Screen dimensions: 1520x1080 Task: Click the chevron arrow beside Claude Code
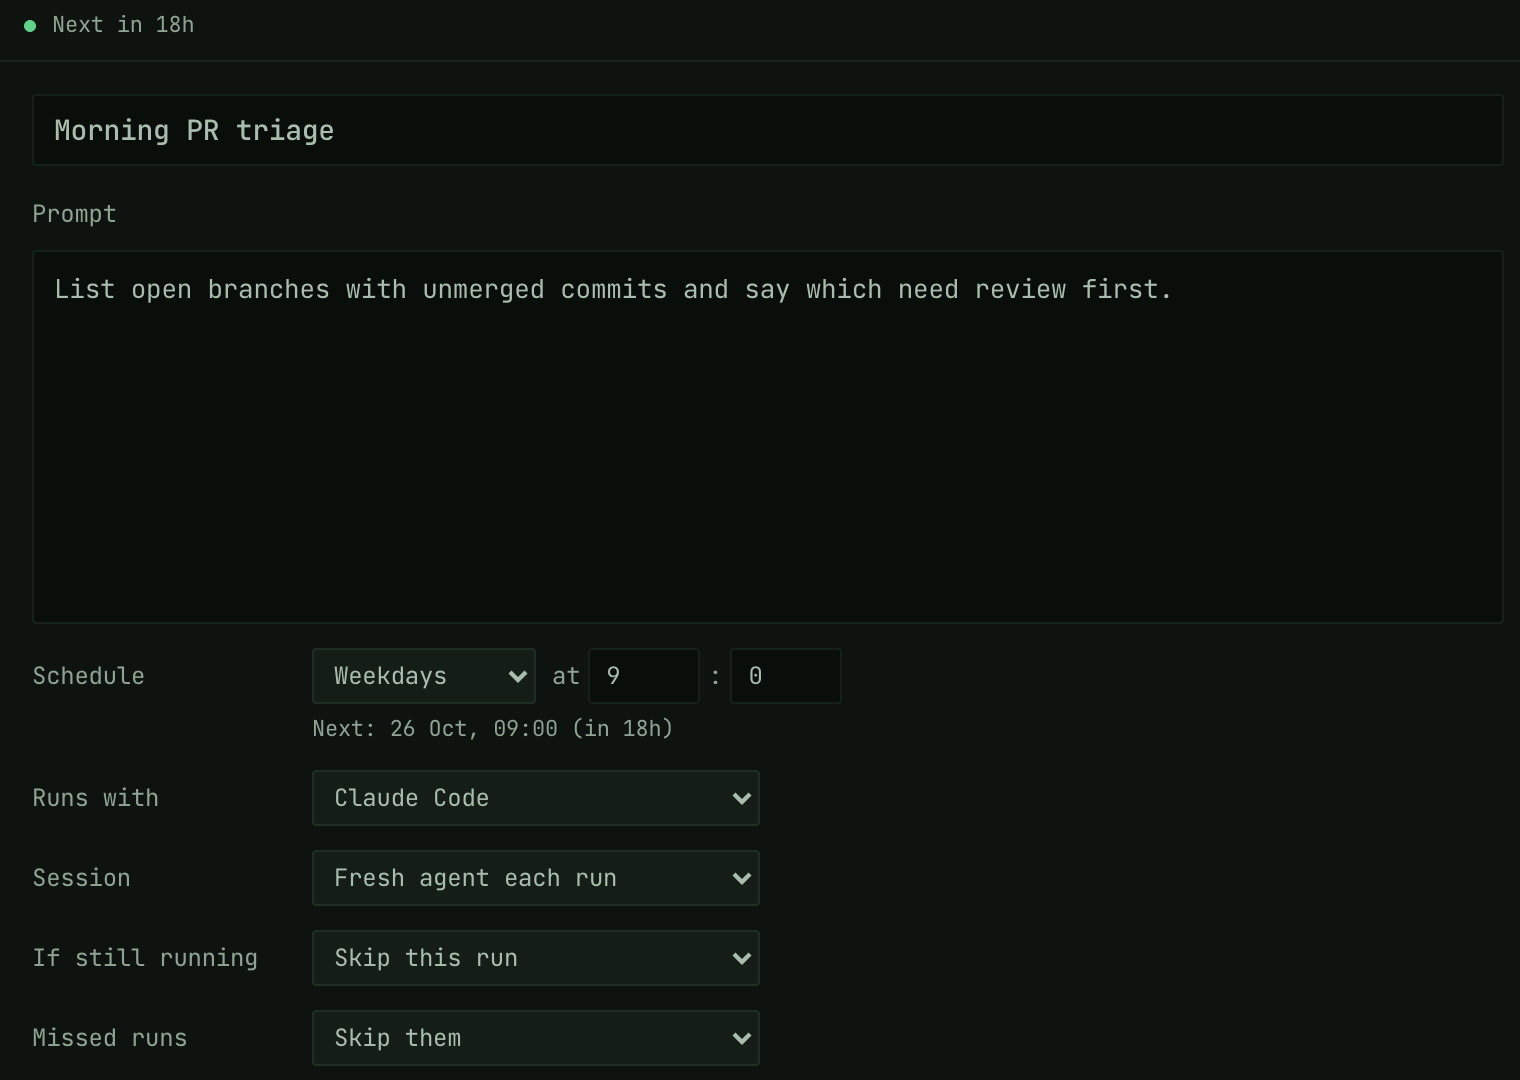coord(741,799)
